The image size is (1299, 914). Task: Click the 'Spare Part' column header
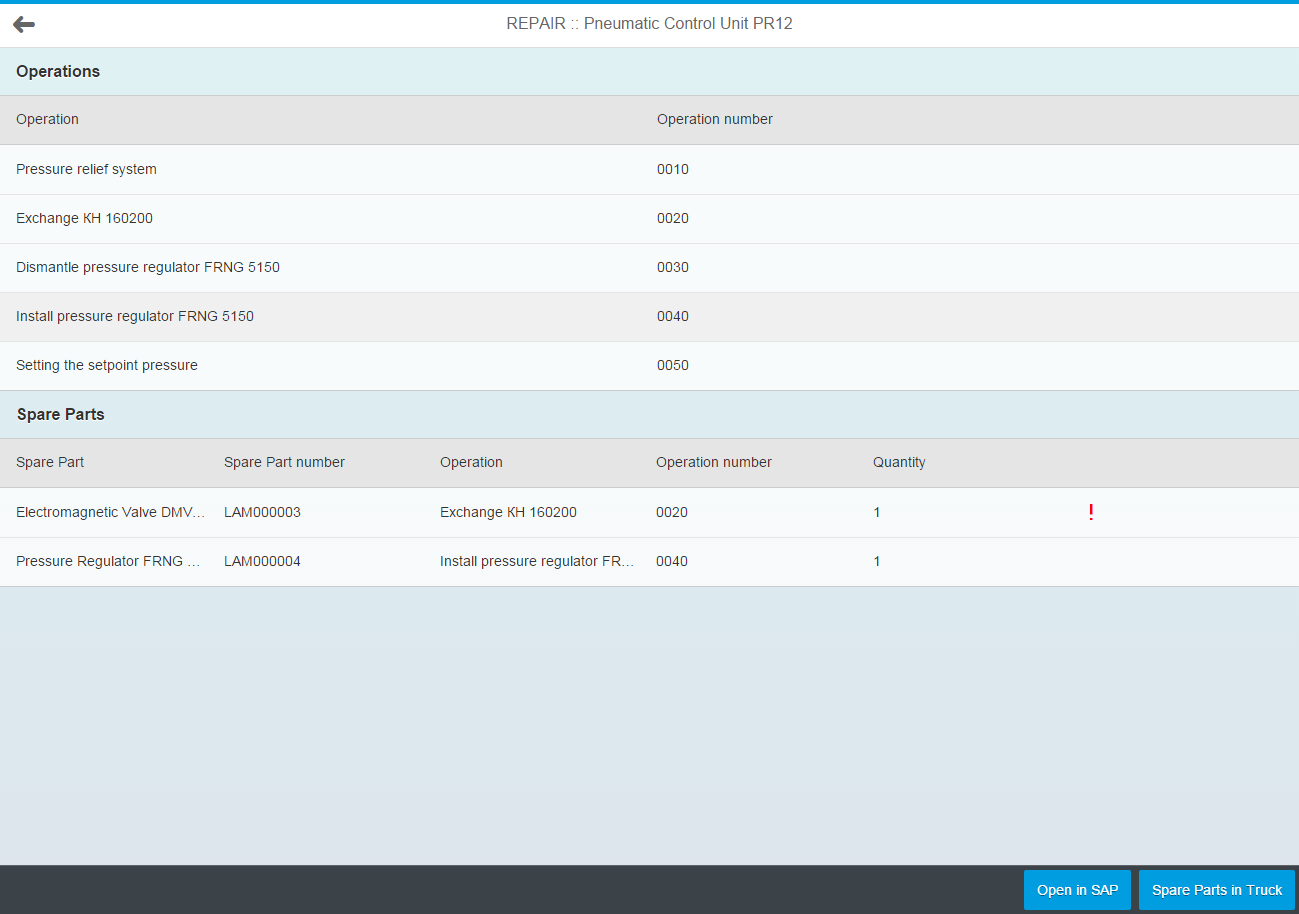pyautogui.click(x=50, y=462)
